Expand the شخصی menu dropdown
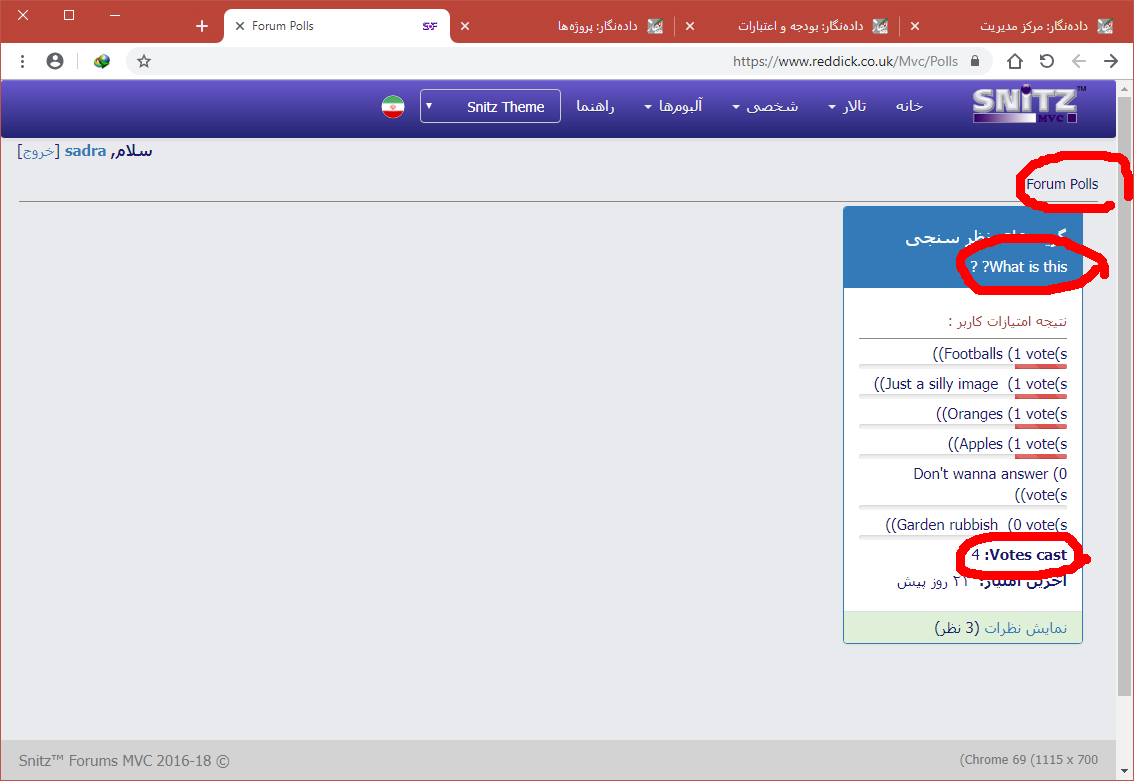This screenshot has width=1134, height=781. click(765, 107)
